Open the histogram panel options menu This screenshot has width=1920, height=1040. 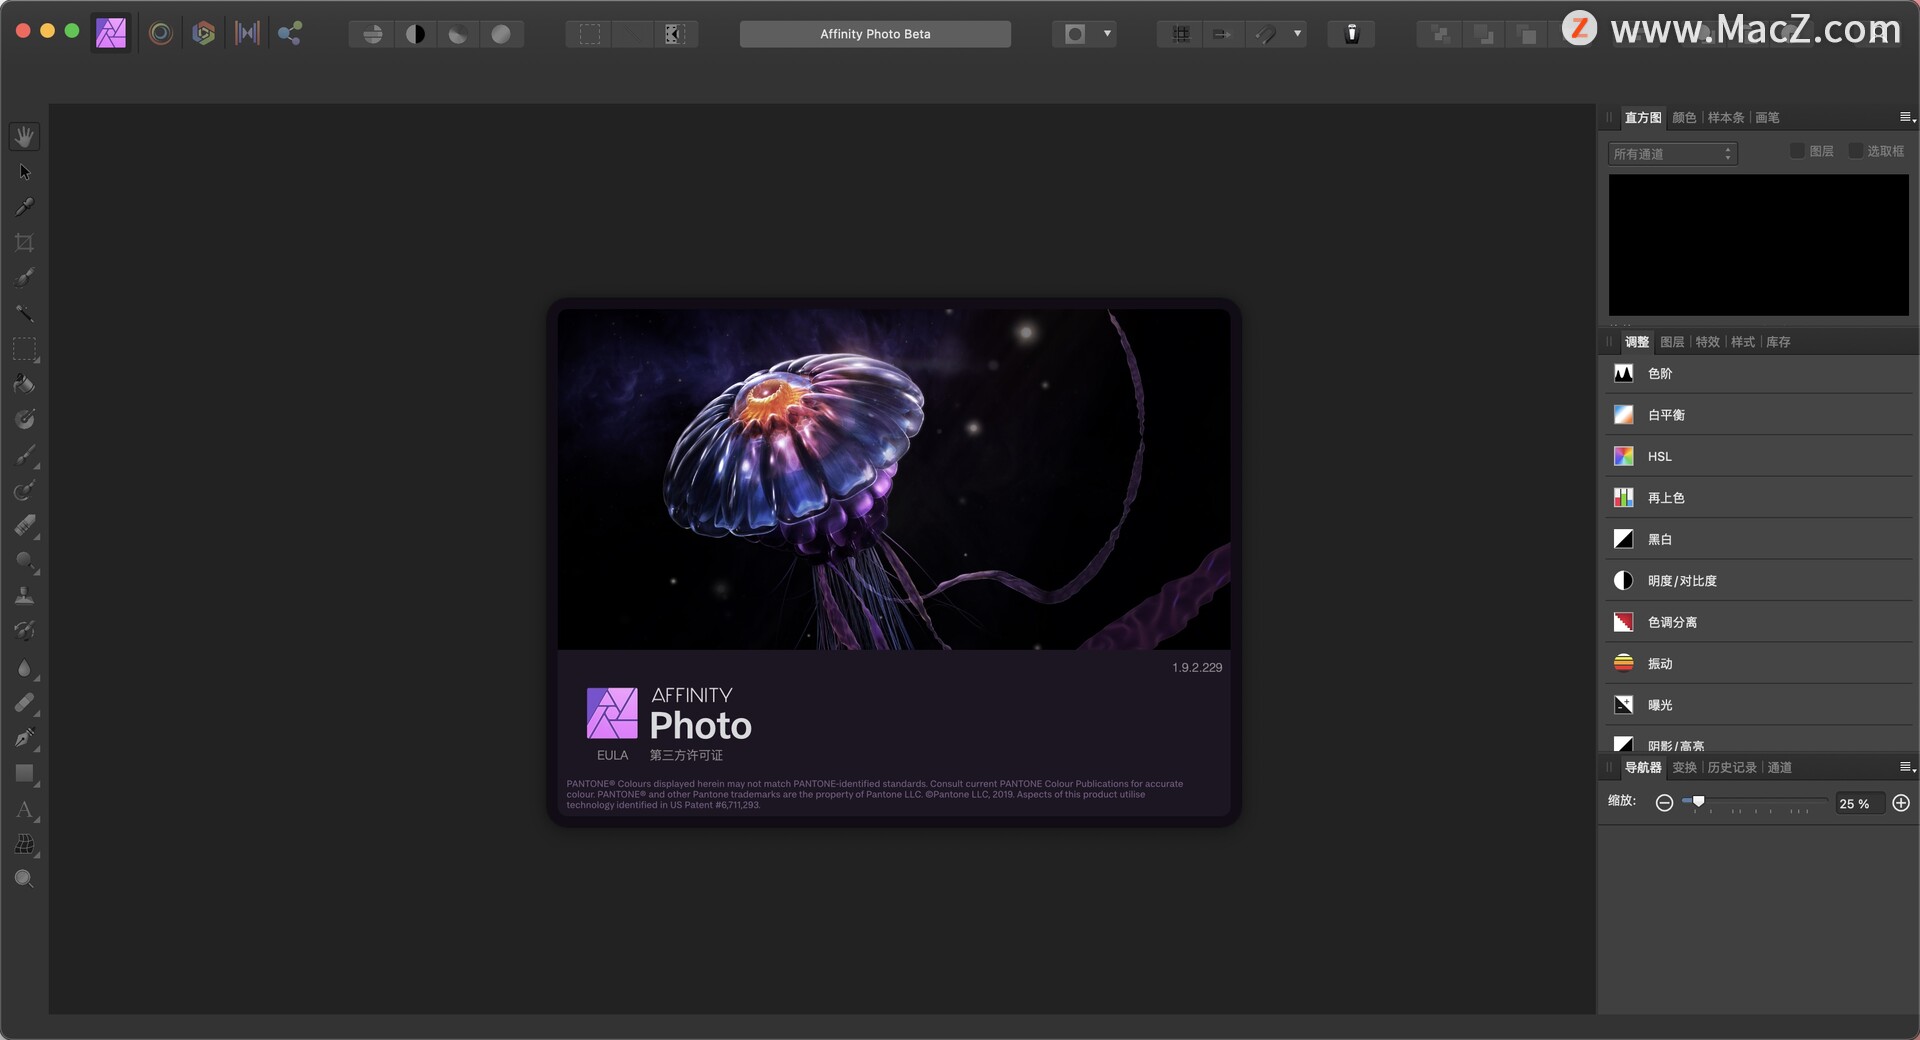(1904, 117)
